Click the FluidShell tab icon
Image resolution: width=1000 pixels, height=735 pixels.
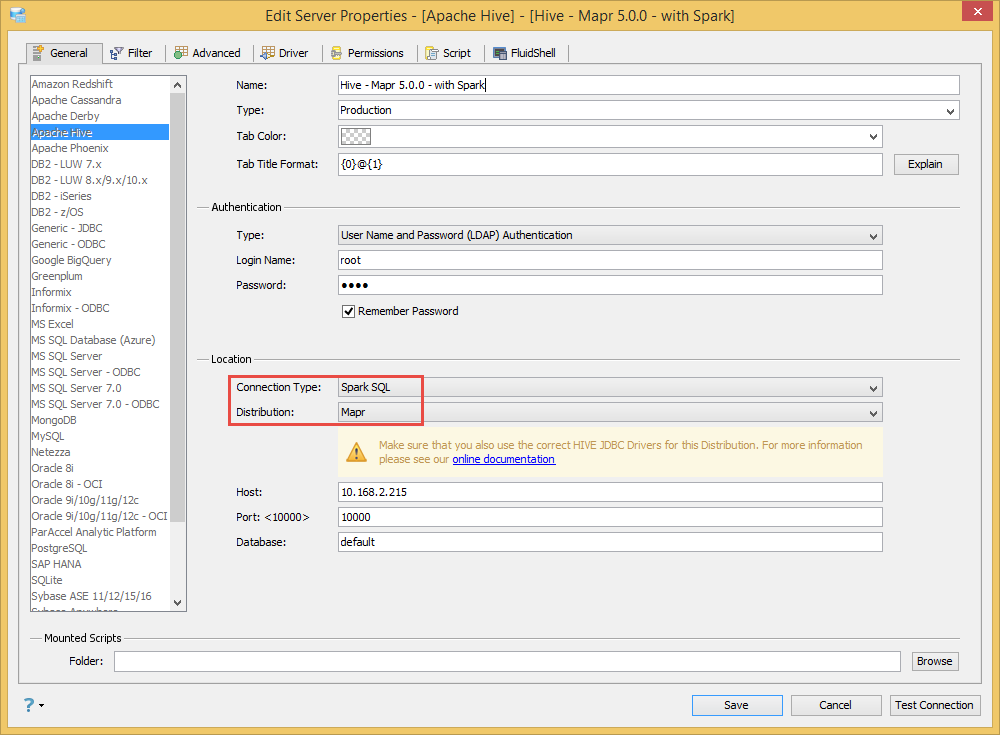(x=500, y=54)
